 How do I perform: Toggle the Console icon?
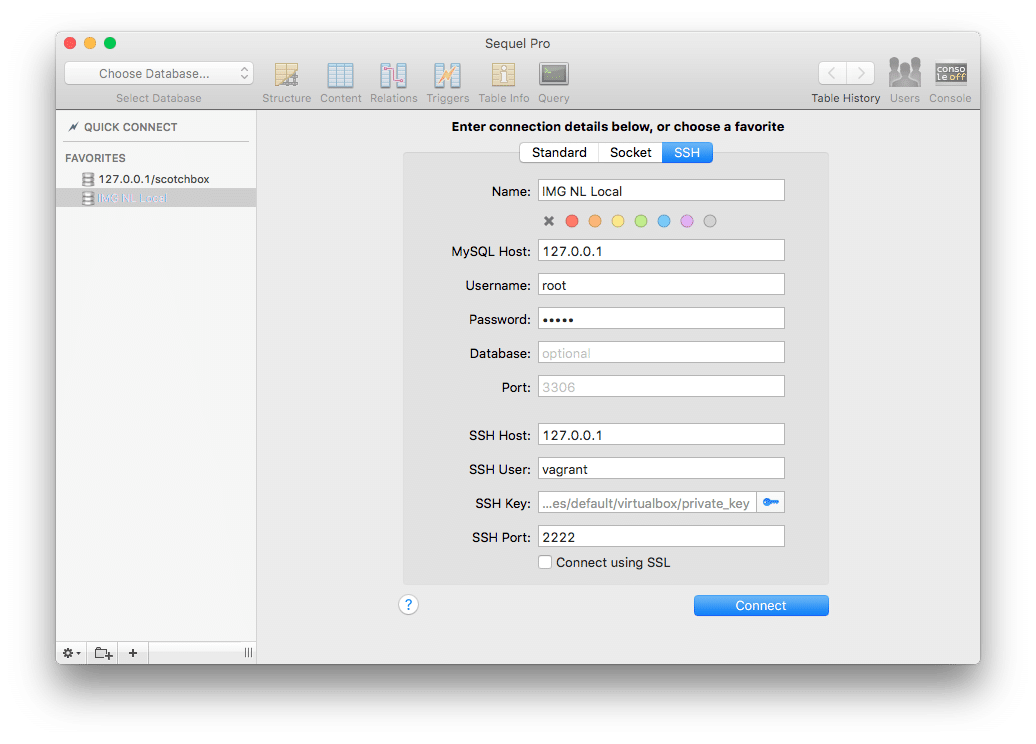click(951, 73)
